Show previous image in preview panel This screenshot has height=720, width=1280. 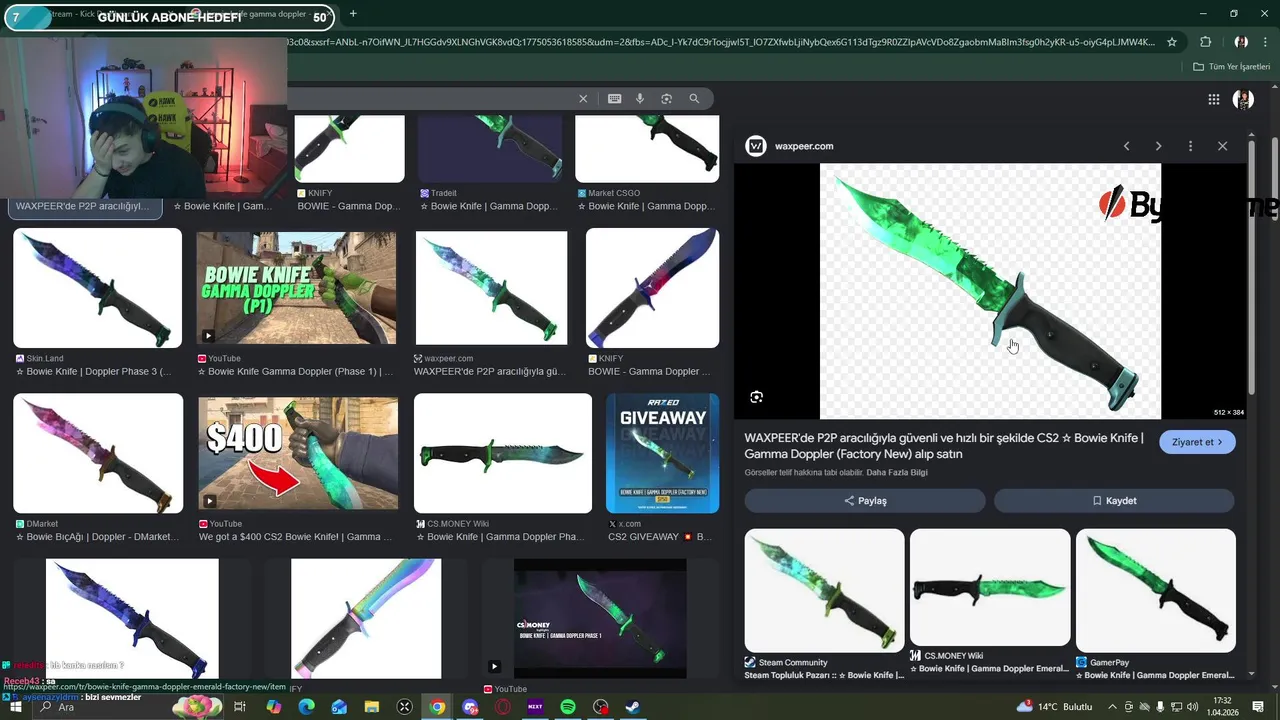click(x=1126, y=146)
